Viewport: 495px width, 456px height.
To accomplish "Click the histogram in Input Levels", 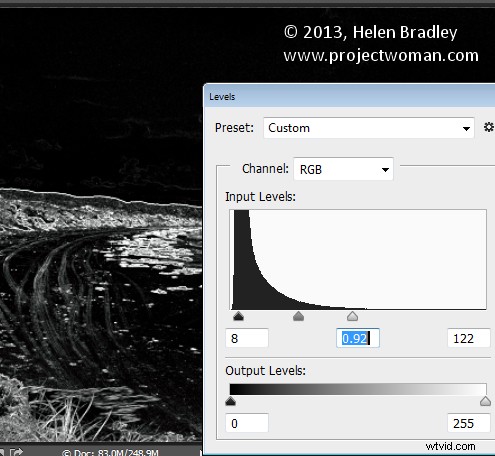I will tap(358, 260).
